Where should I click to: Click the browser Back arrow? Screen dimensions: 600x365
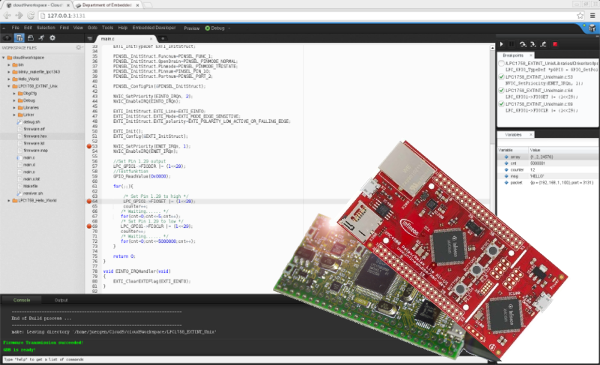coord(7,16)
